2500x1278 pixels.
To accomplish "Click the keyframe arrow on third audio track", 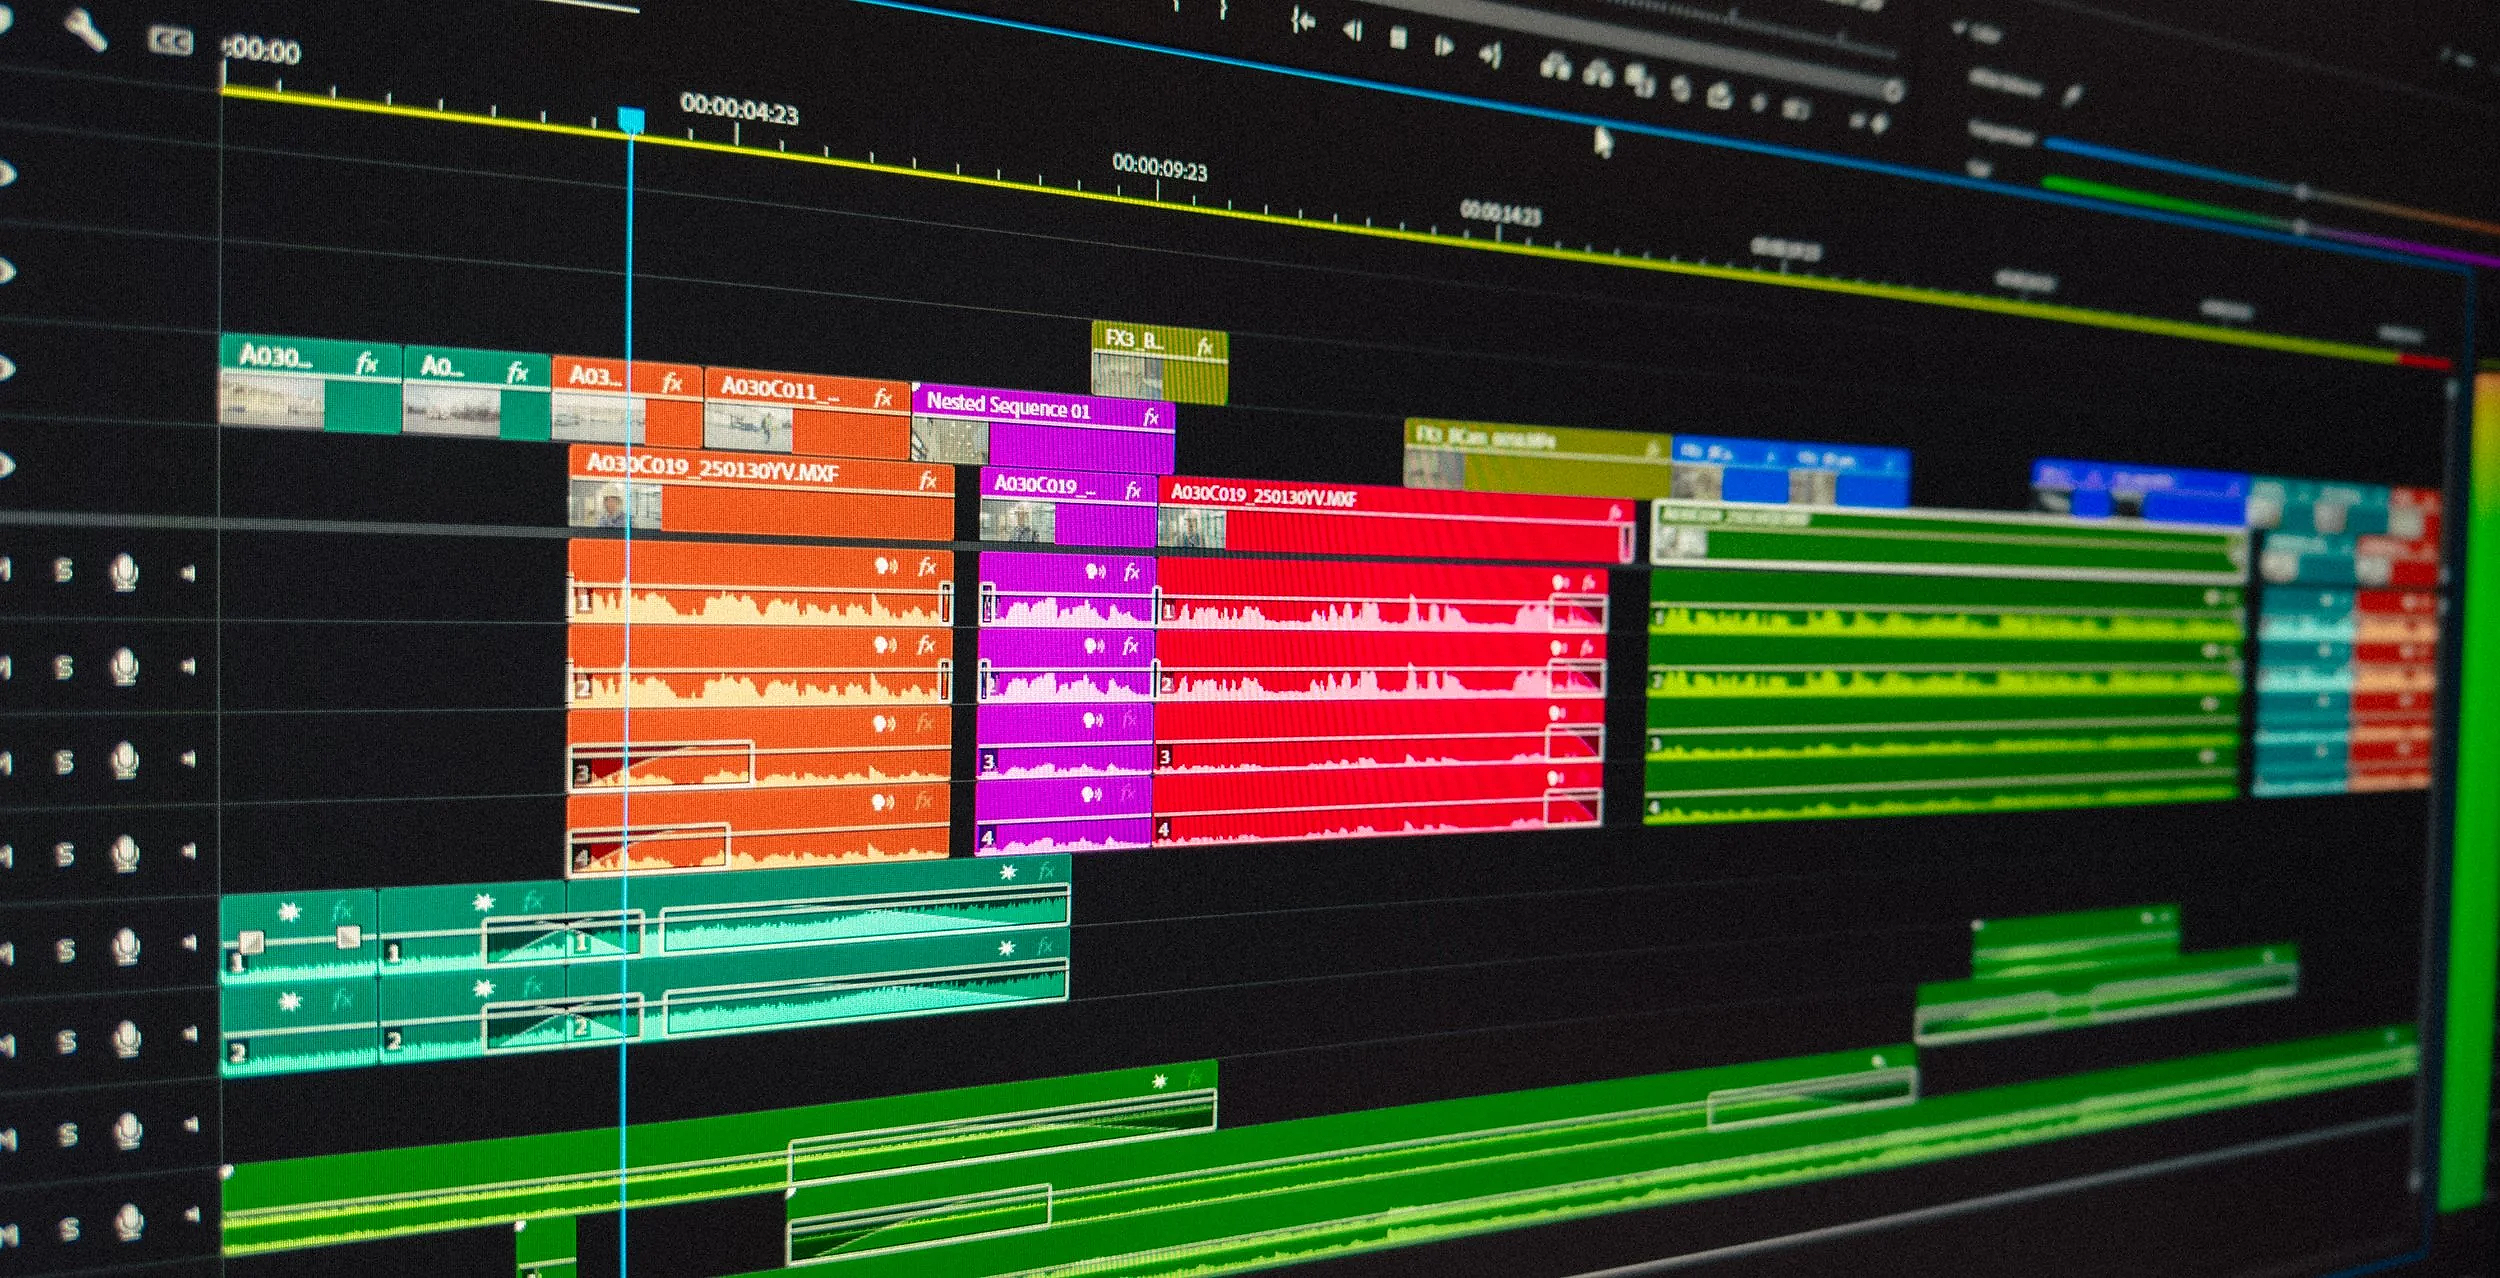I will click(x=187, y=759).
